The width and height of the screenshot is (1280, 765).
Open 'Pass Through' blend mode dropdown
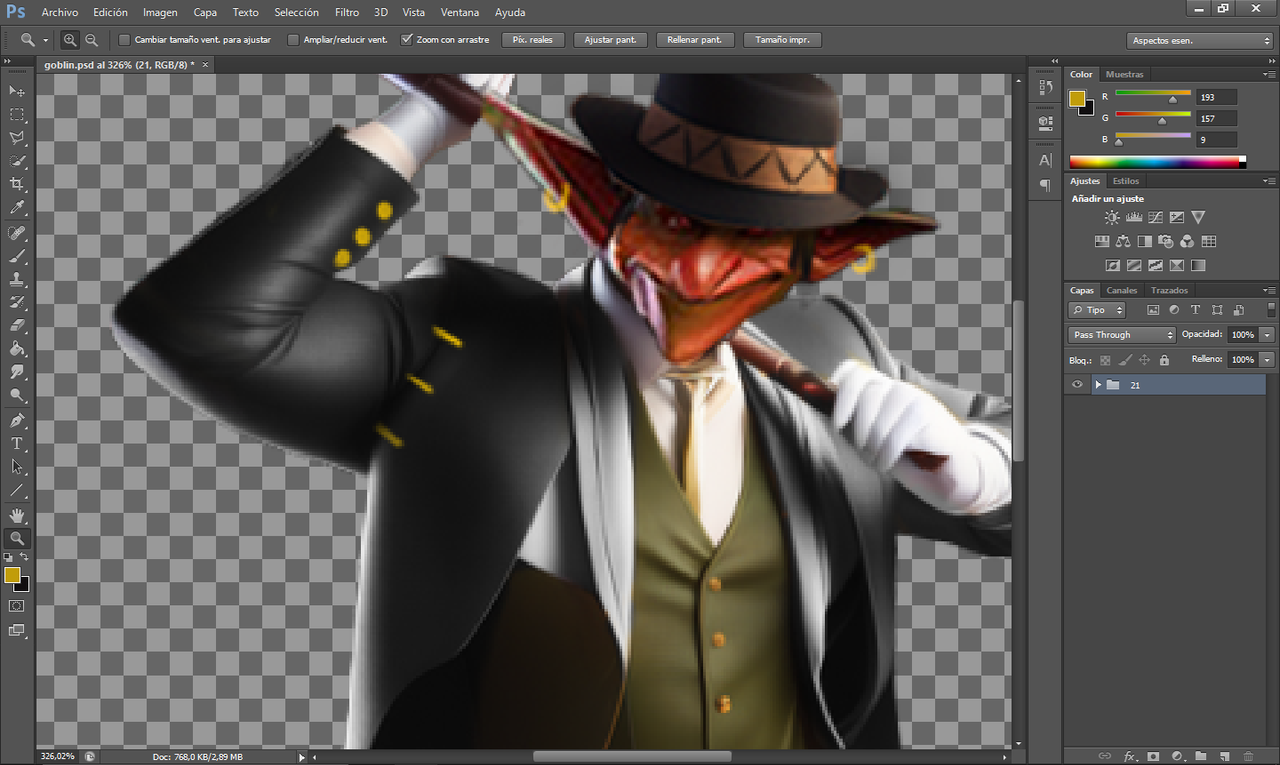1122,335
